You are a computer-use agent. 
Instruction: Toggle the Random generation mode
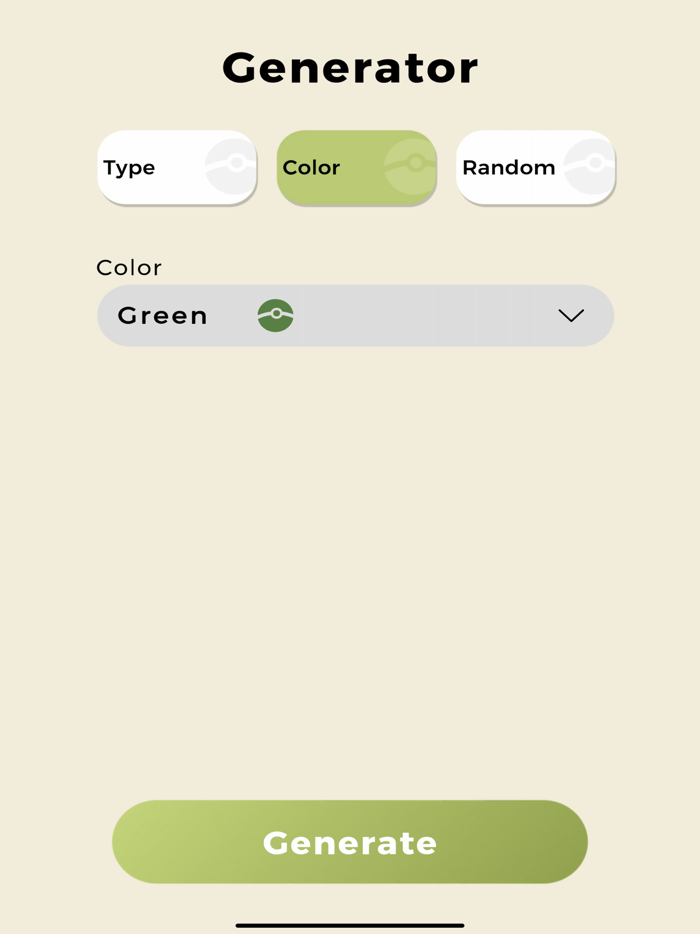point(536,168)
